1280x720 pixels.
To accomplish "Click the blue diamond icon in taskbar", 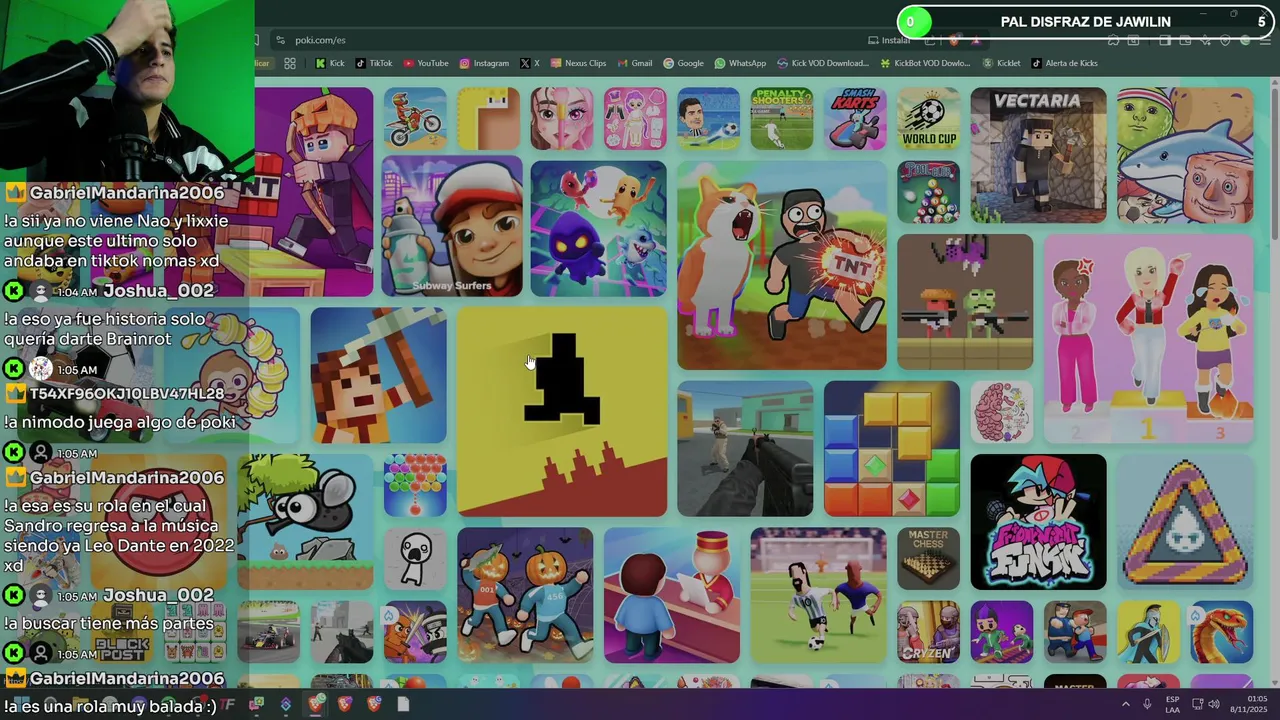I will pyautogui.click(x=286, y=704).
